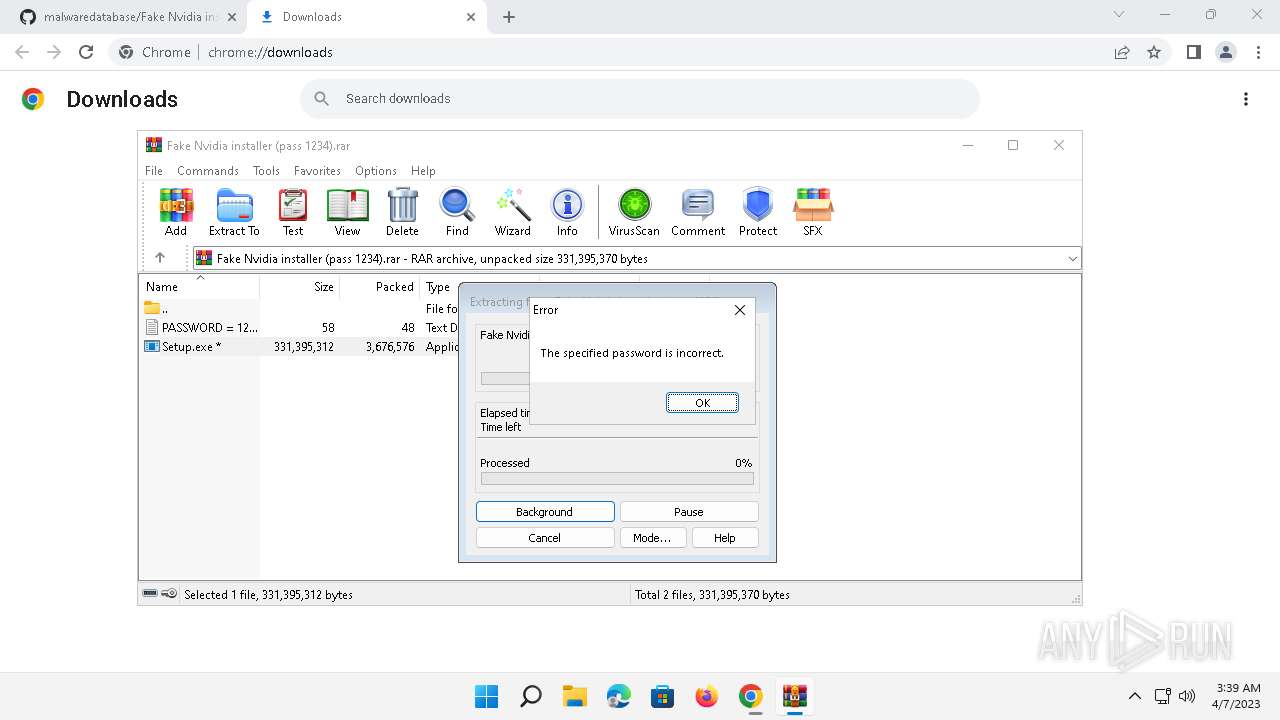The image size is (1280, 720).
Task: Sort by the Size column header
Action: [300, 287]
